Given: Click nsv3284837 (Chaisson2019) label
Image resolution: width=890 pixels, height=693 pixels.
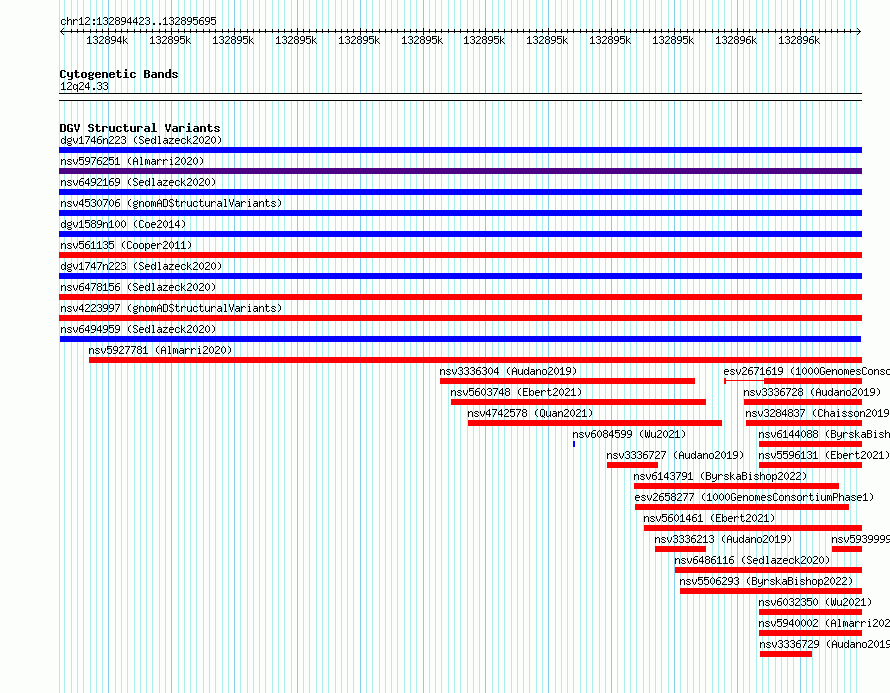Looking at the screenshot, I should [817, 413].
